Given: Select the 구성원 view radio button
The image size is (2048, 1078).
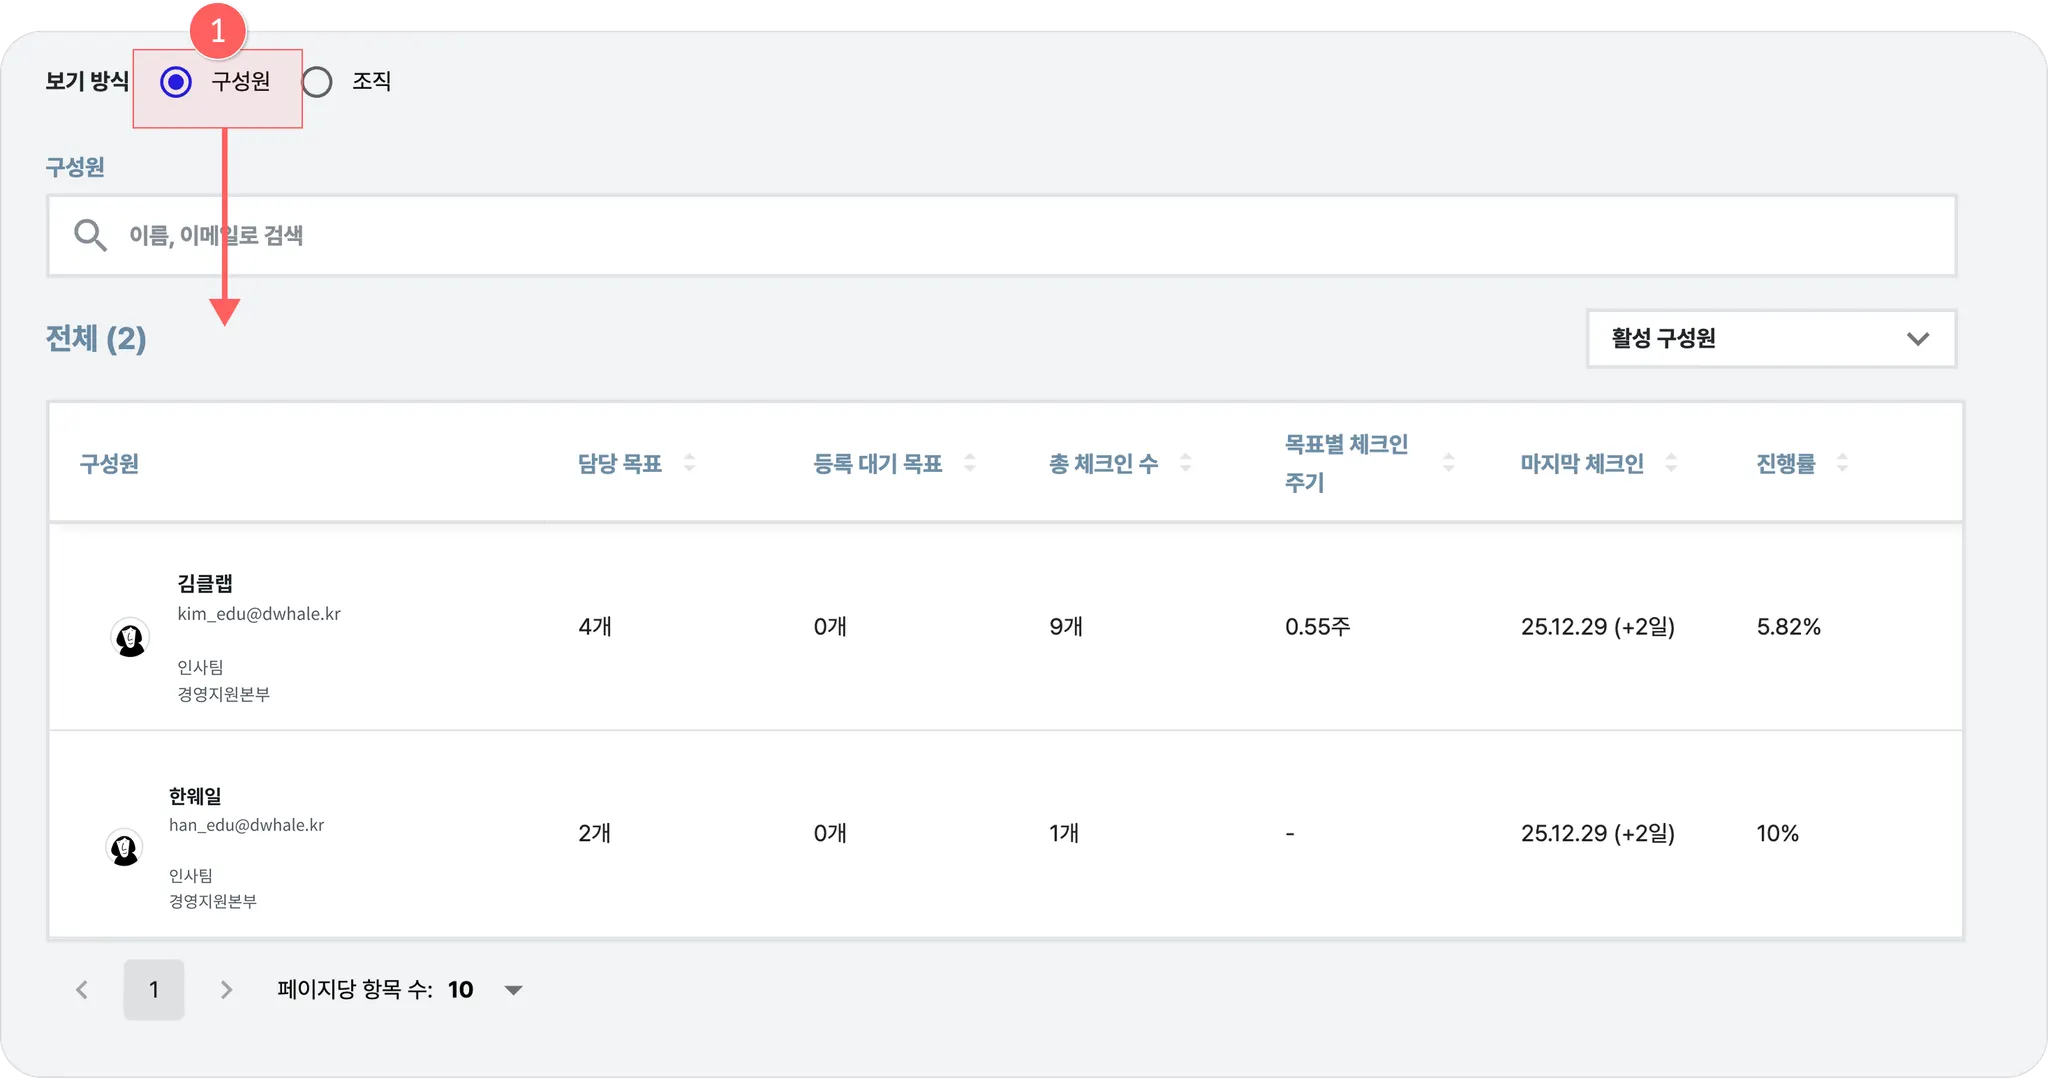Looking at the screenshot, I should point(176,82).
